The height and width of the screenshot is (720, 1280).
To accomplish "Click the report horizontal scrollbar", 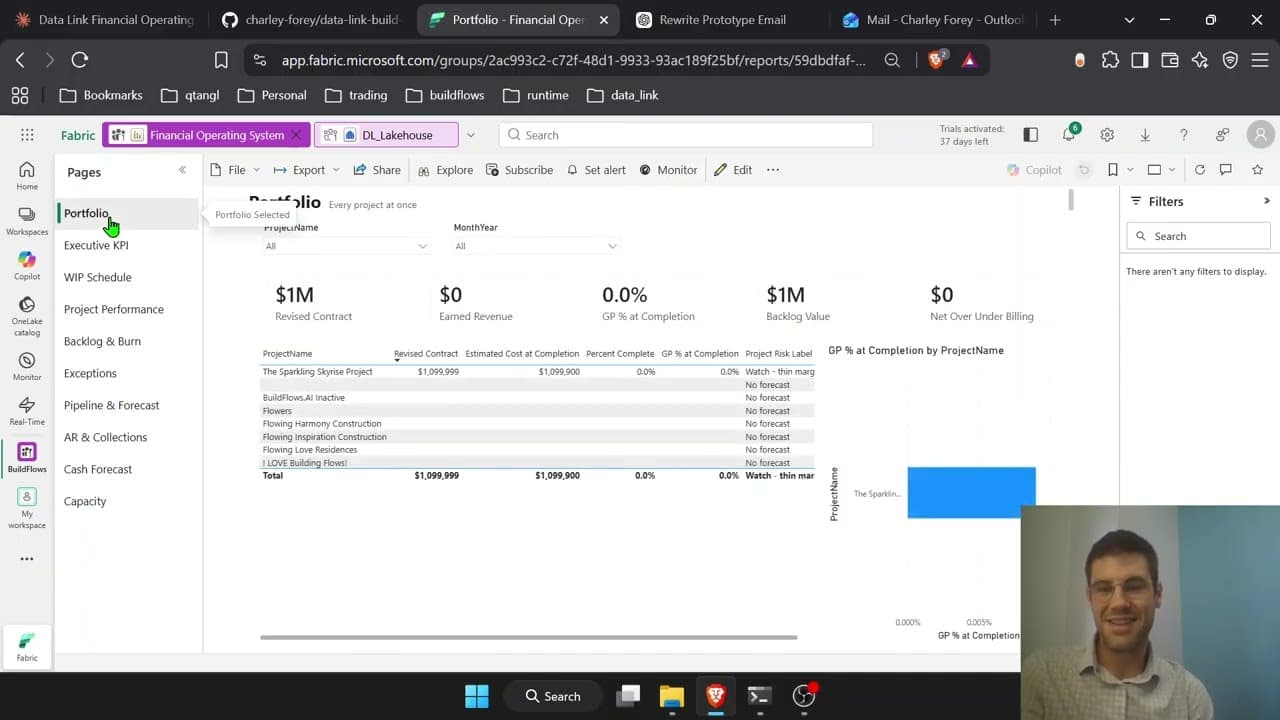I will point(528,637).
